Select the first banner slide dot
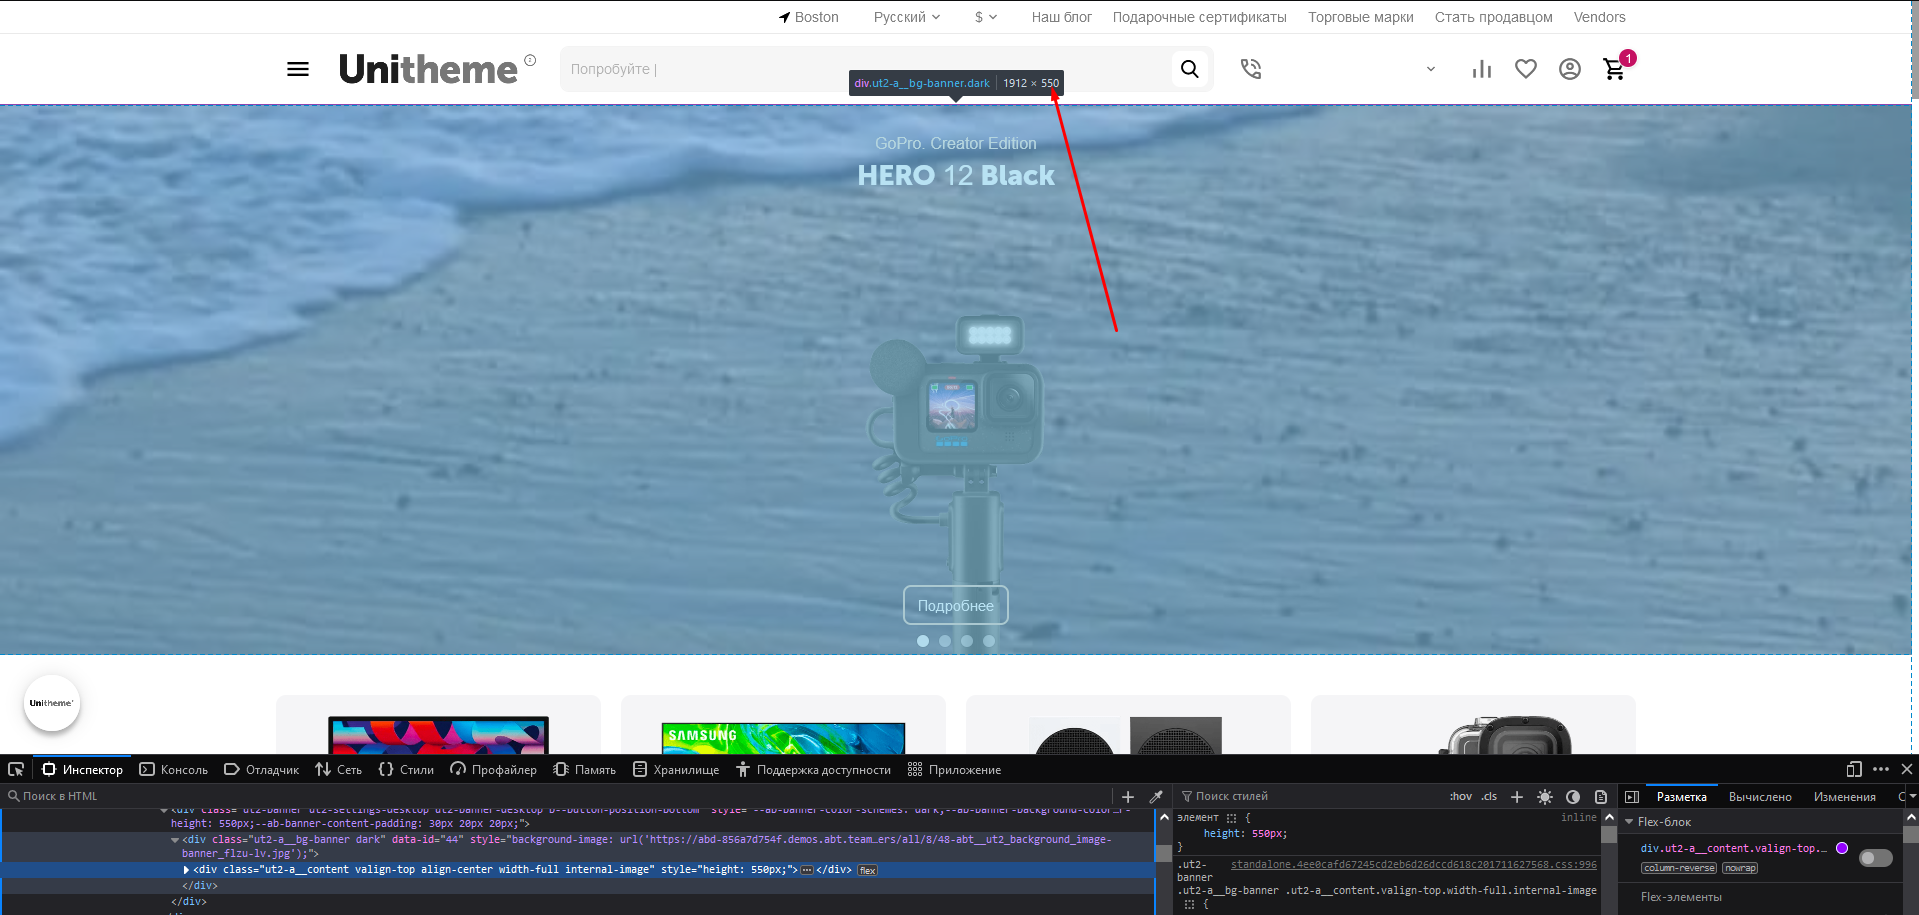Image resolution: width=1919 pixels, height=915 pixels. coord(923,641)
